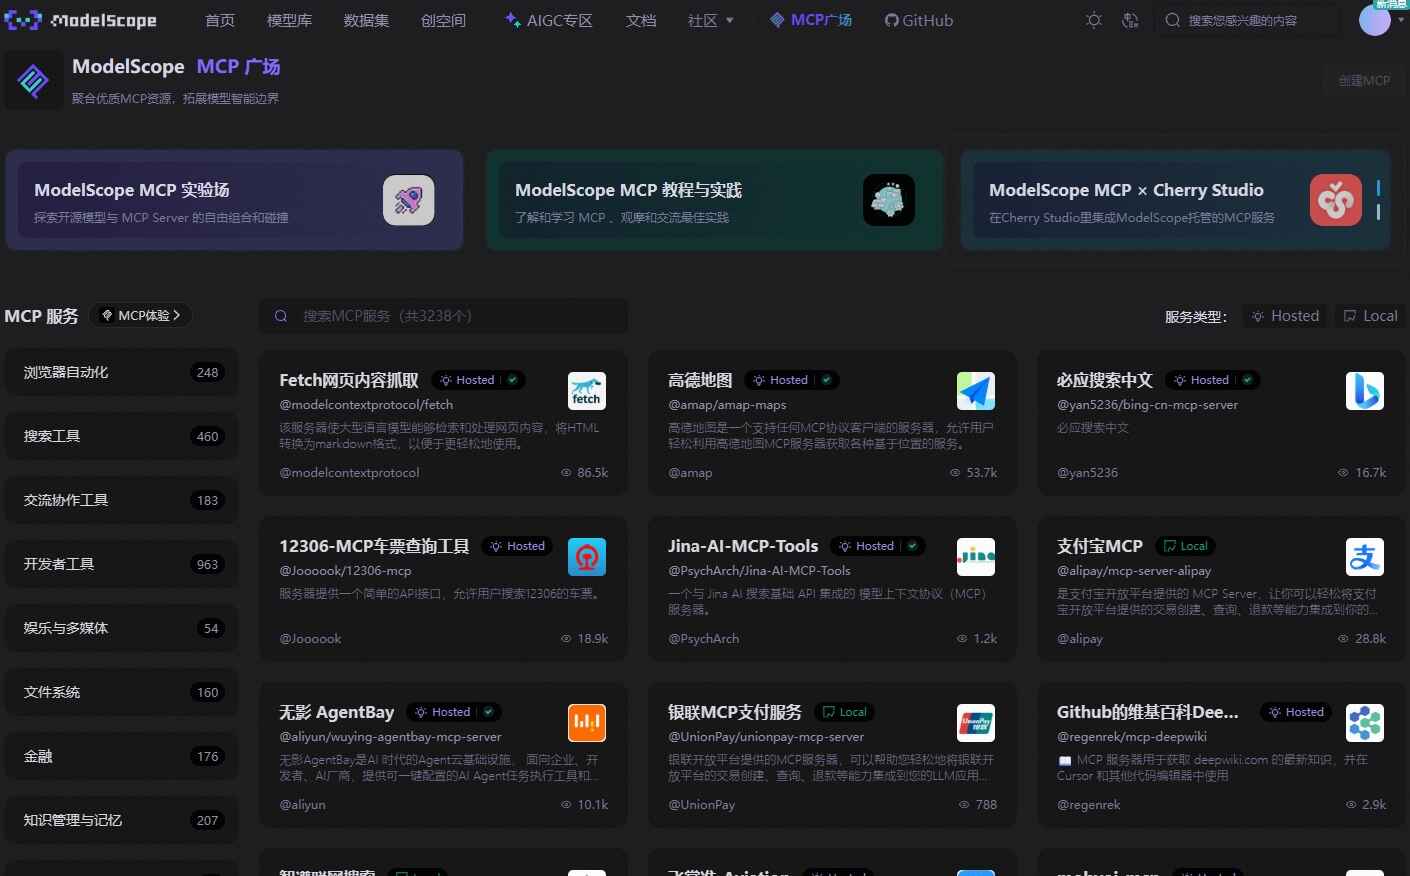Select the 开发者工具 category
1410x876 pixels.
[x=122, y=564]
